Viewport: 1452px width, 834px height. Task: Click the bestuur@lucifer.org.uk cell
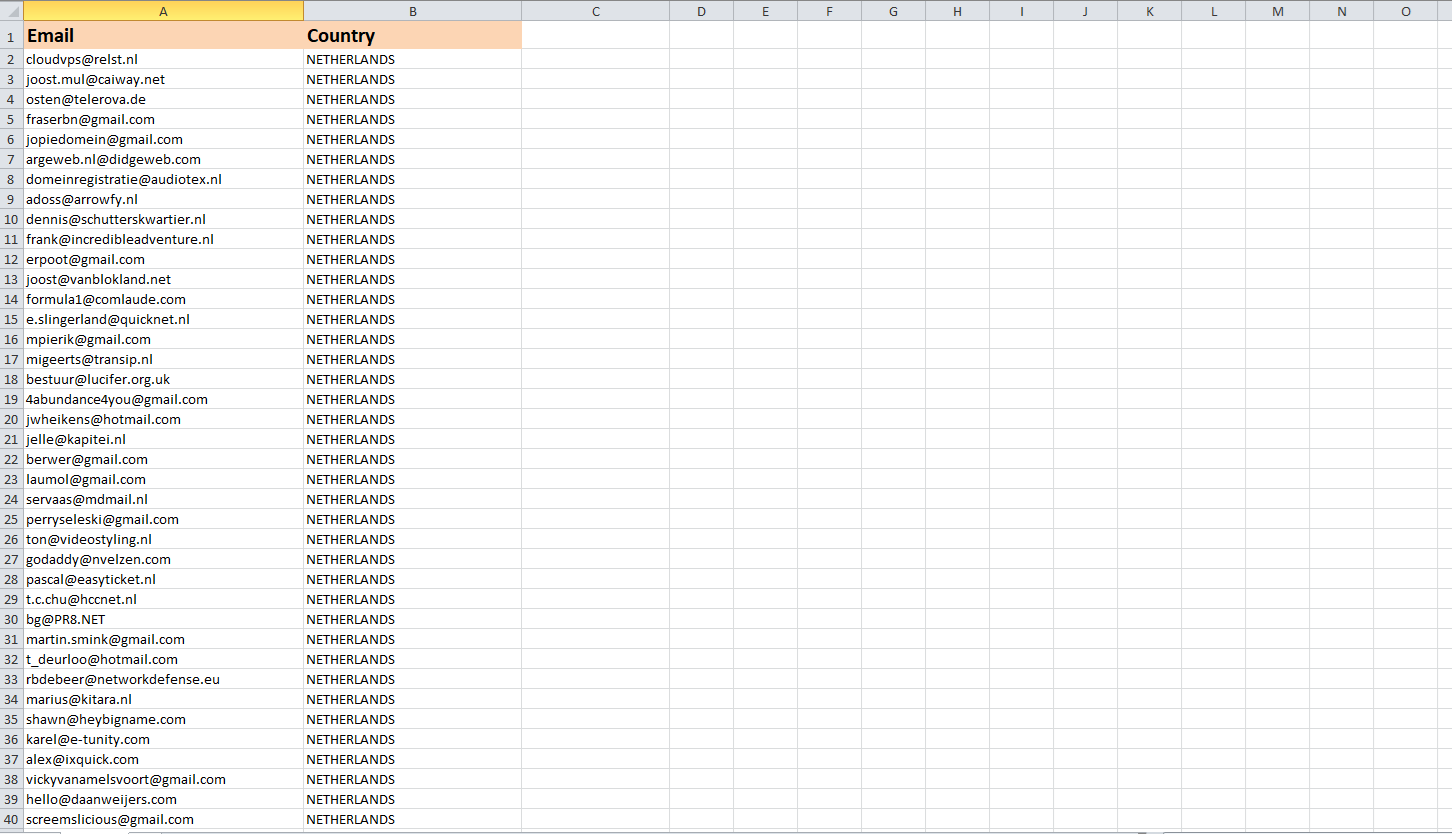click(163, 379)
